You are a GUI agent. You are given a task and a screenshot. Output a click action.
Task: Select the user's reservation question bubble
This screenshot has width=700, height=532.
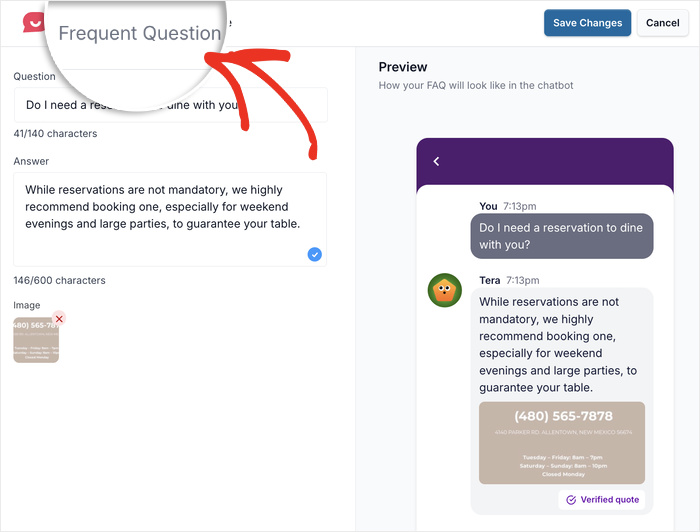561,236
